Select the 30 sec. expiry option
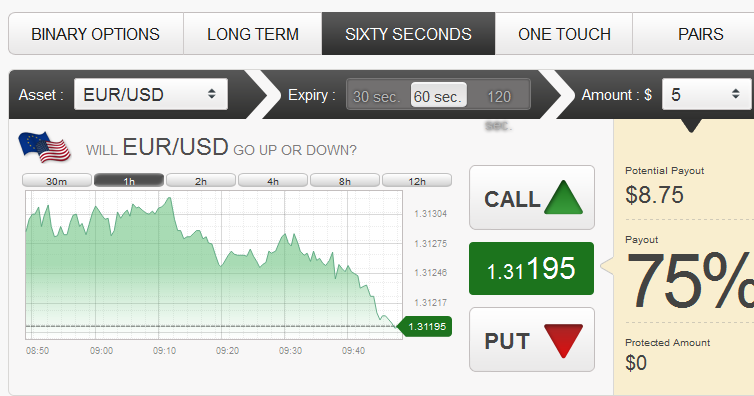The height and width of the screenshot is (396, 754). (x=377, y=97)
